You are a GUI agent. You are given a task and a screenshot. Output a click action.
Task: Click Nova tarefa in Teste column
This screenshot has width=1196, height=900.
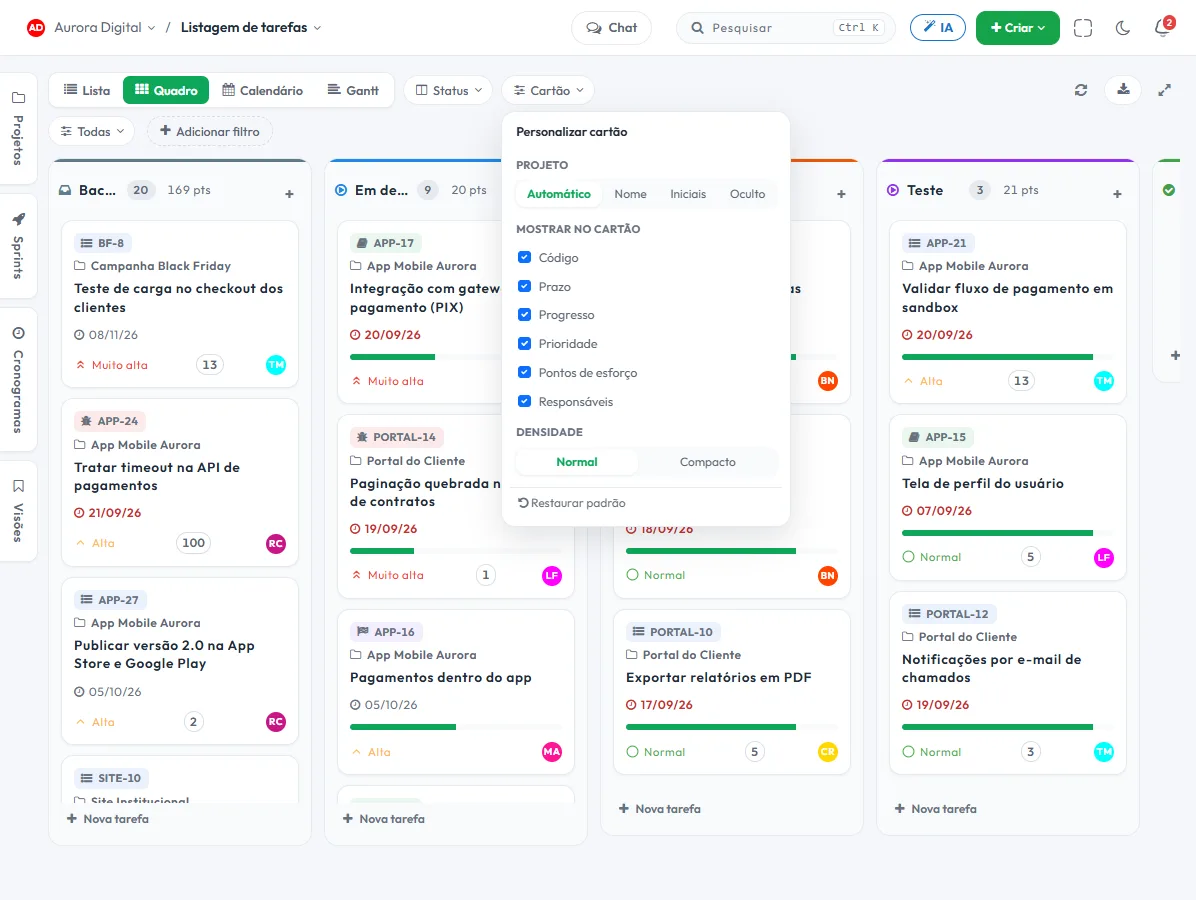tap(936, 808)
